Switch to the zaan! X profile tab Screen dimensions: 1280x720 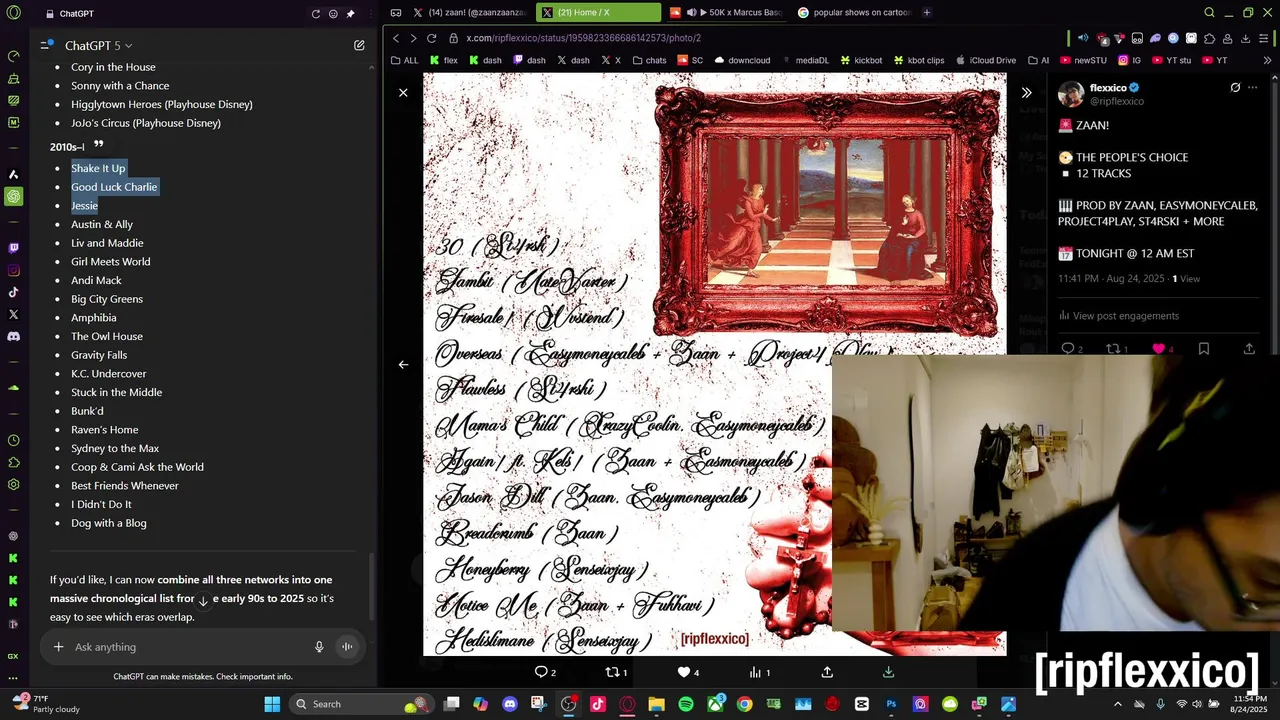pyautogui.click(x=468, y=13)
